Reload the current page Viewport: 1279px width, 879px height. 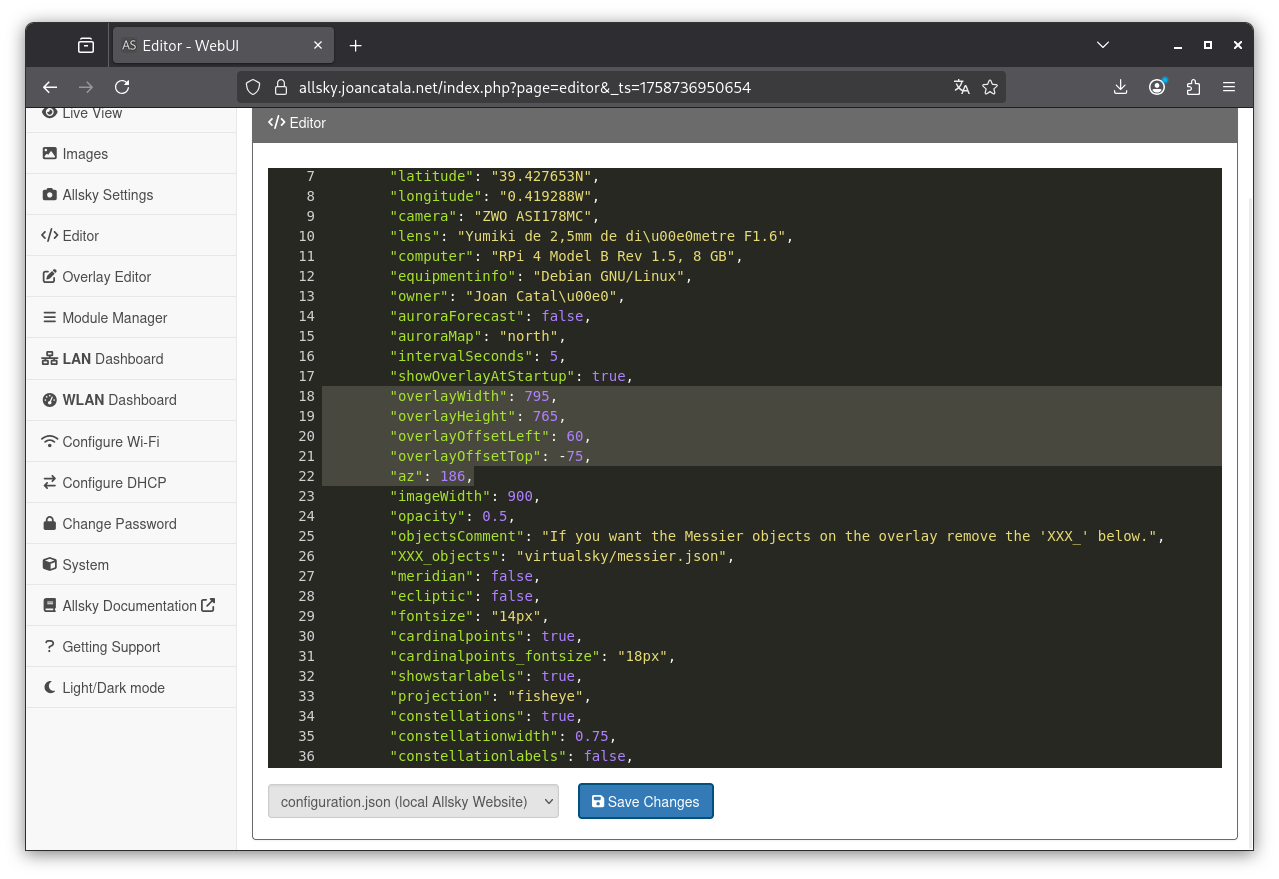point(122,87)
